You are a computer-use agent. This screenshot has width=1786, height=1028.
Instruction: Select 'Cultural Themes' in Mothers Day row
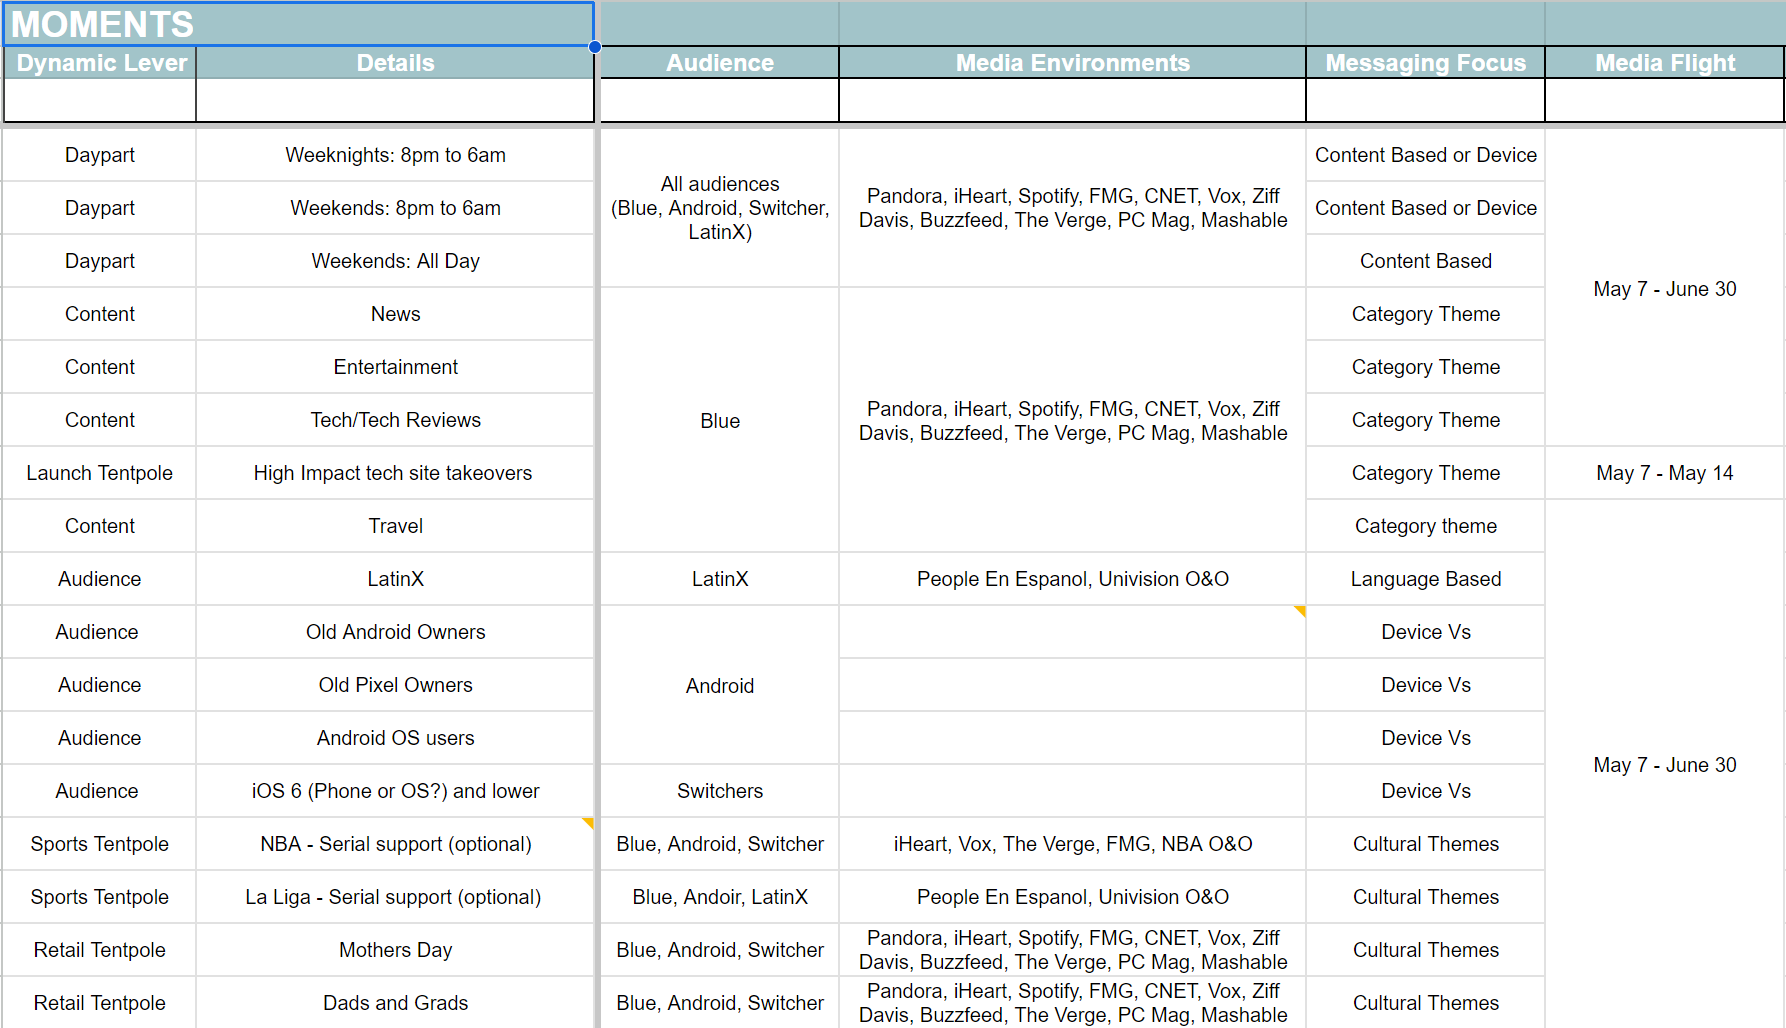[1425, 950]
